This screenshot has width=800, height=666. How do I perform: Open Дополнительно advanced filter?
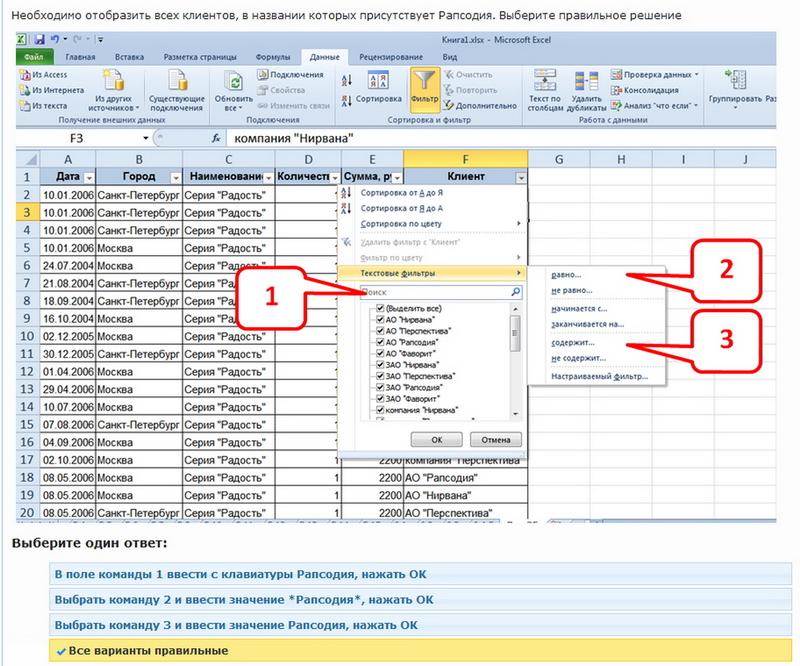click(480, 106)
